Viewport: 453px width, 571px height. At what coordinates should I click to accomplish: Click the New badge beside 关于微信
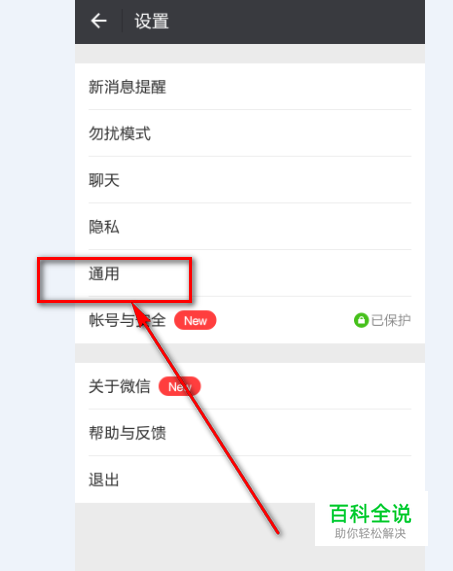180,386
